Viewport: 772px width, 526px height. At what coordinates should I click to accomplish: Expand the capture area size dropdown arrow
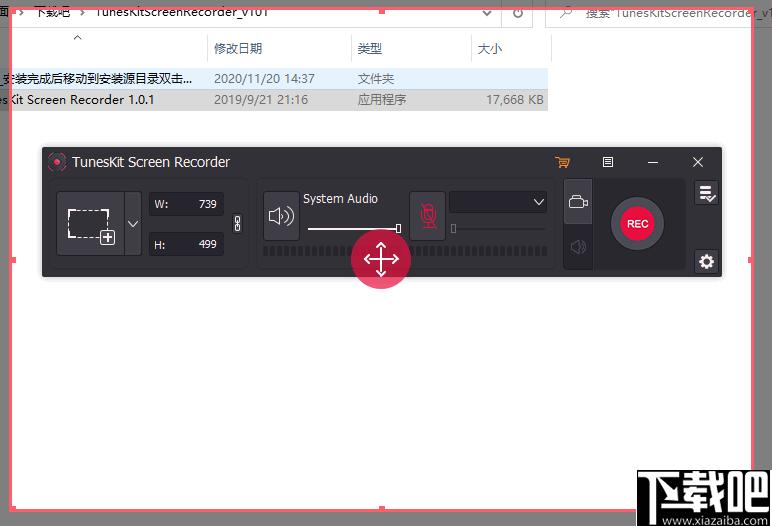[133, 224]
